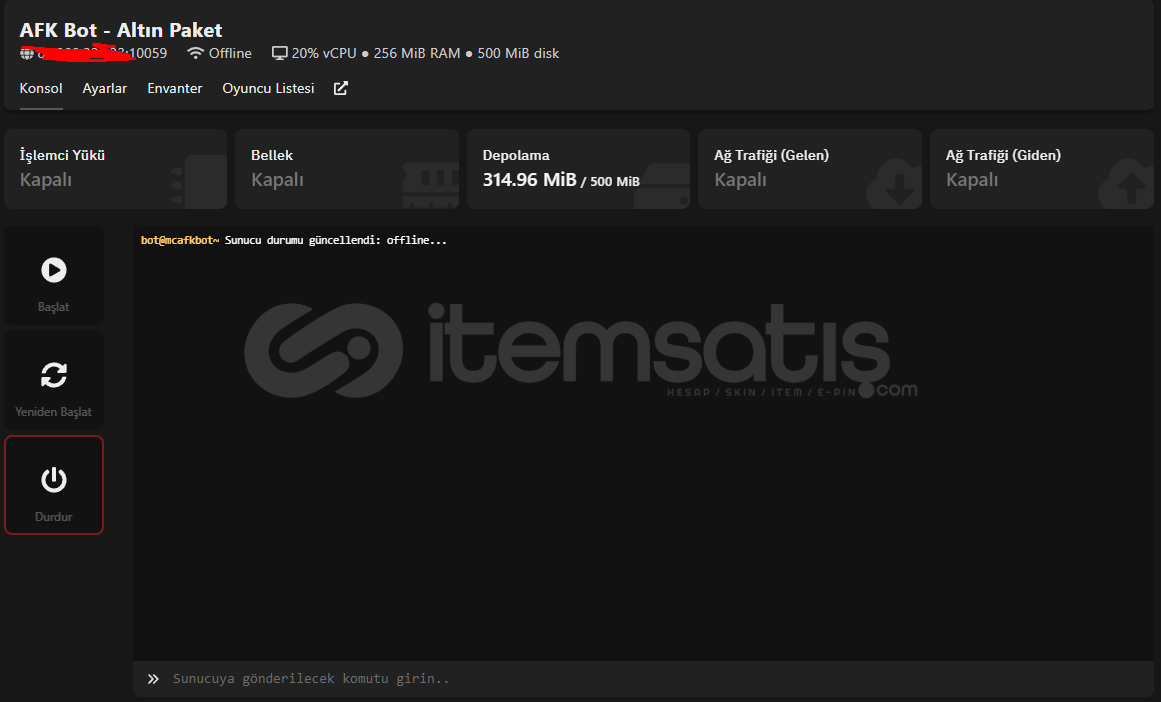Click the upload cloud icon in Giden card
This screenshot has height=702, width=1161.
click(x=1126, y=183)
